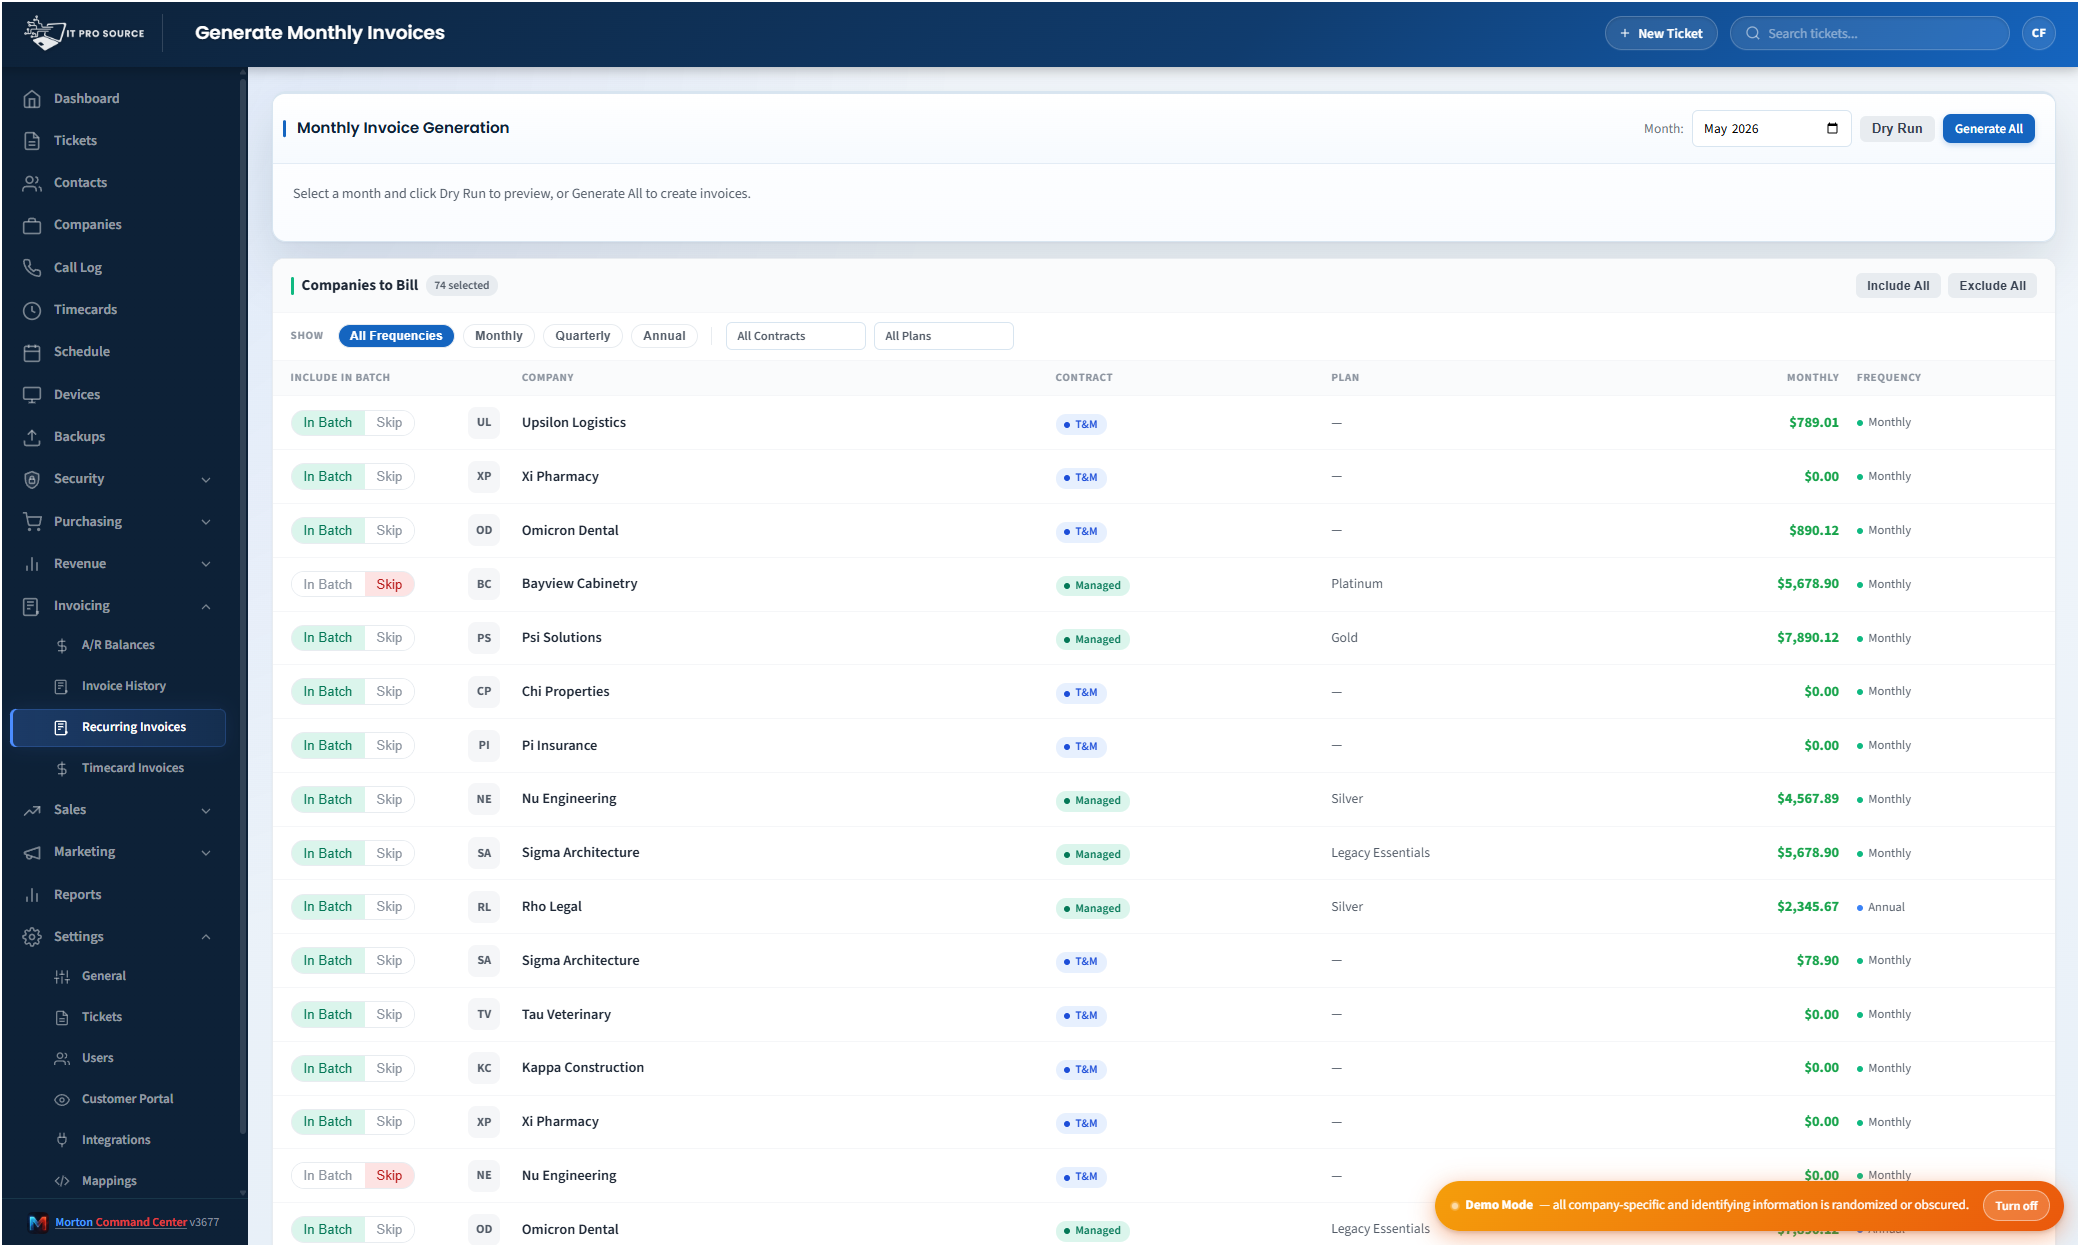Click the Contacts people icon

[x=32, y=183]
